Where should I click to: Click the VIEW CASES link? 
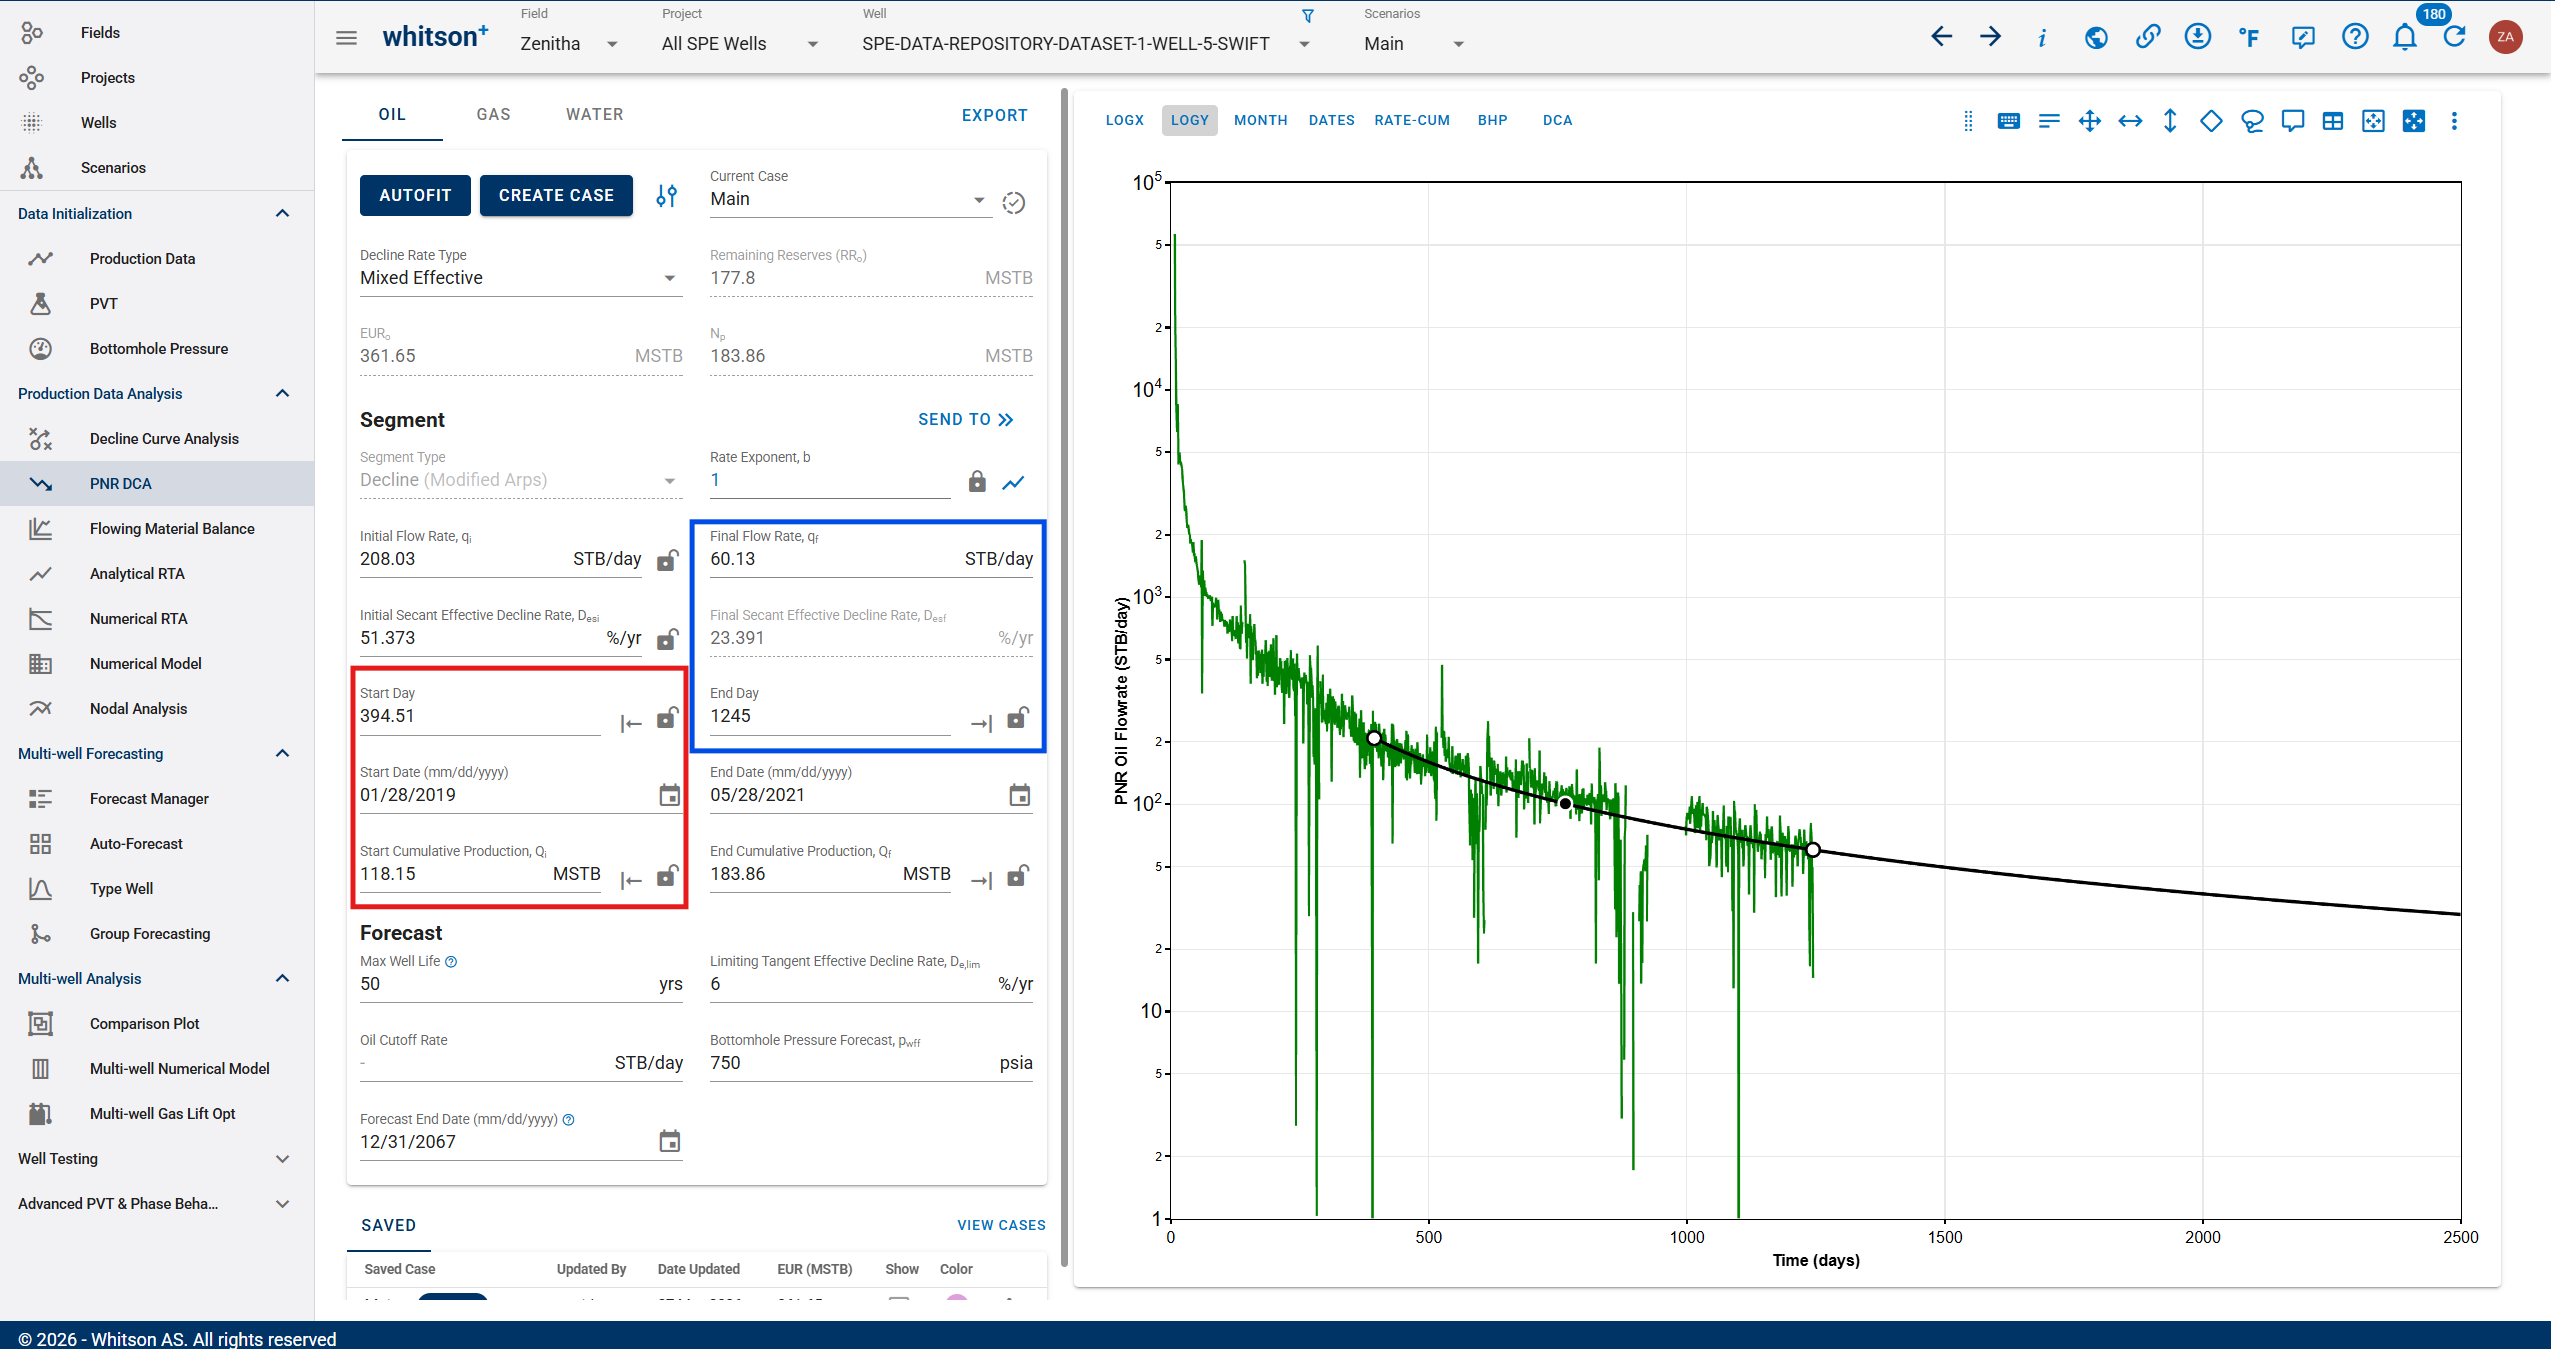pos(1001,1225)
